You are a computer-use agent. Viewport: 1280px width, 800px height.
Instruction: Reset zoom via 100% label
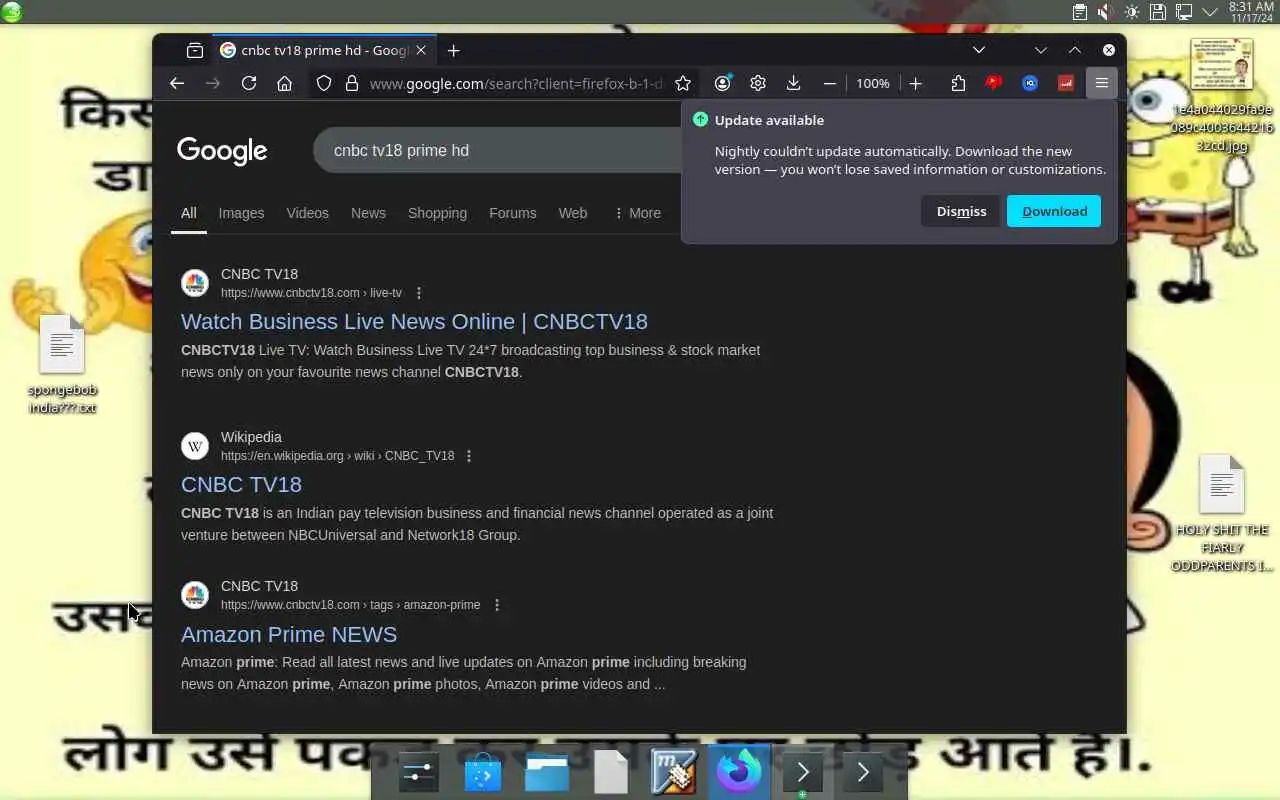[872, 84]
